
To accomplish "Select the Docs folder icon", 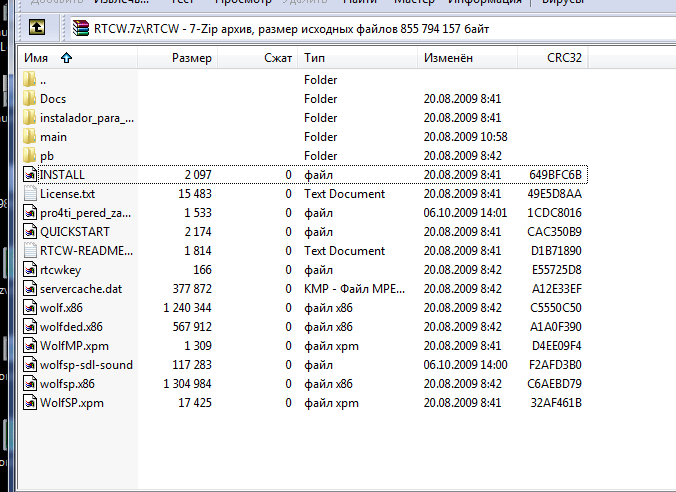I will pyautogui.click(x=30, y=98).
